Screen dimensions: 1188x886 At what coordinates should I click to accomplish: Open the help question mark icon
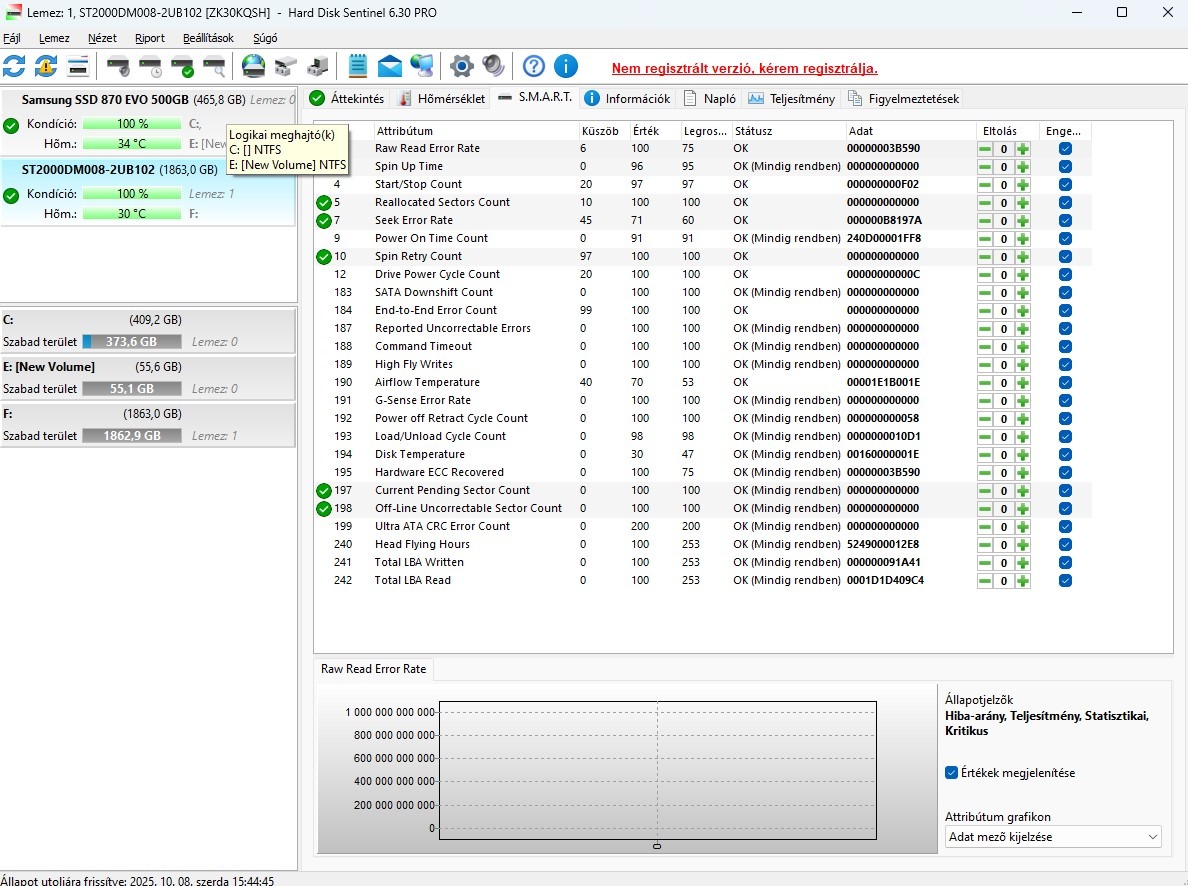(534, 67)
